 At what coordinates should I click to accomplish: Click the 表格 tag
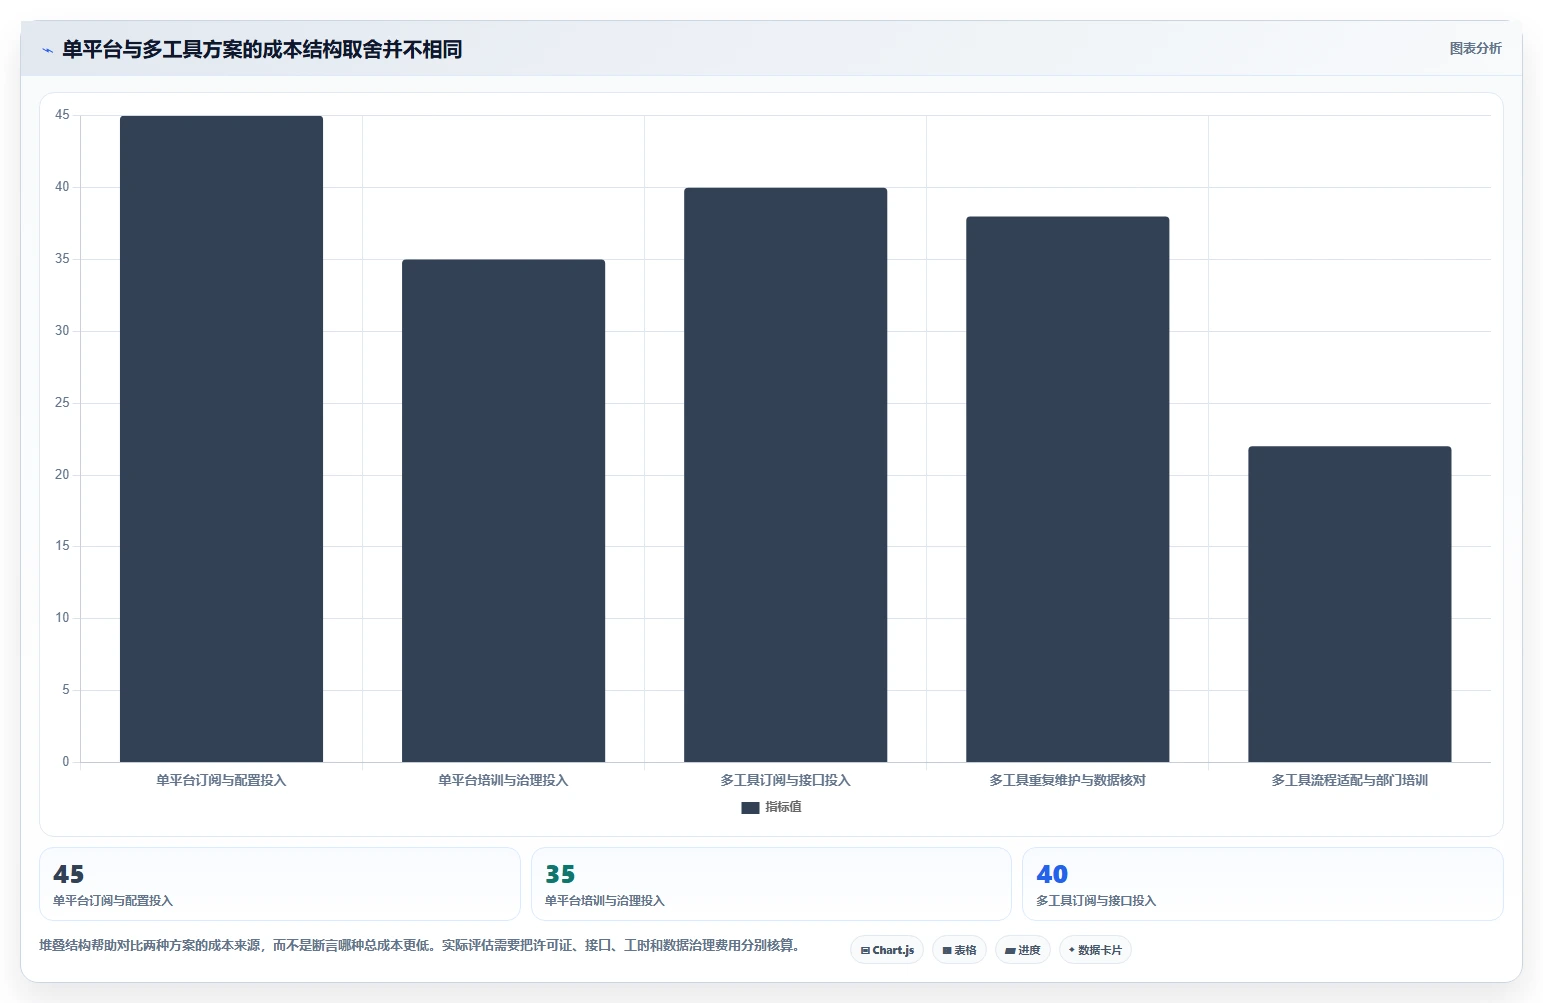(x=959, y=950)
